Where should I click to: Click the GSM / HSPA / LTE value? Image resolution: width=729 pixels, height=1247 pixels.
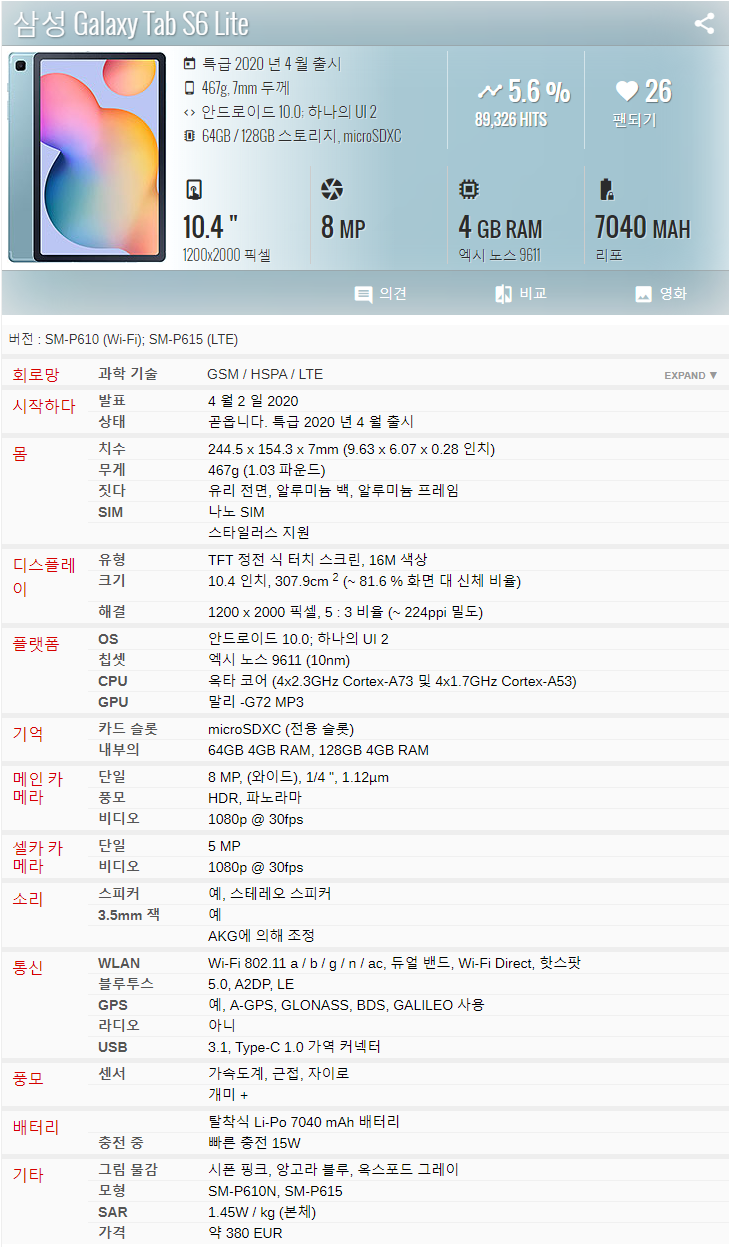(x=265, y=374)
